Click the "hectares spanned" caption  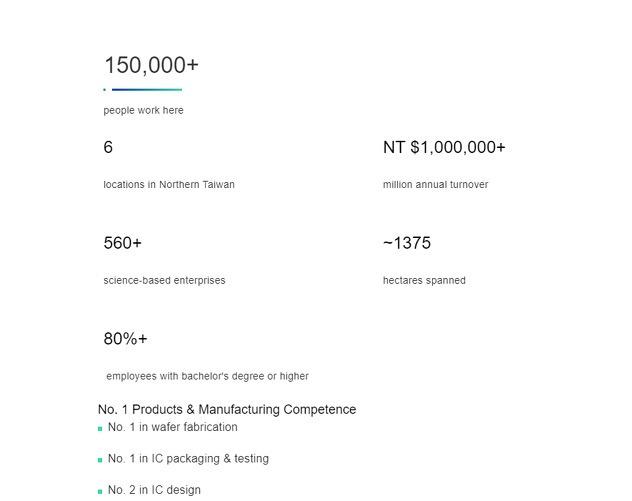[424, 281]
